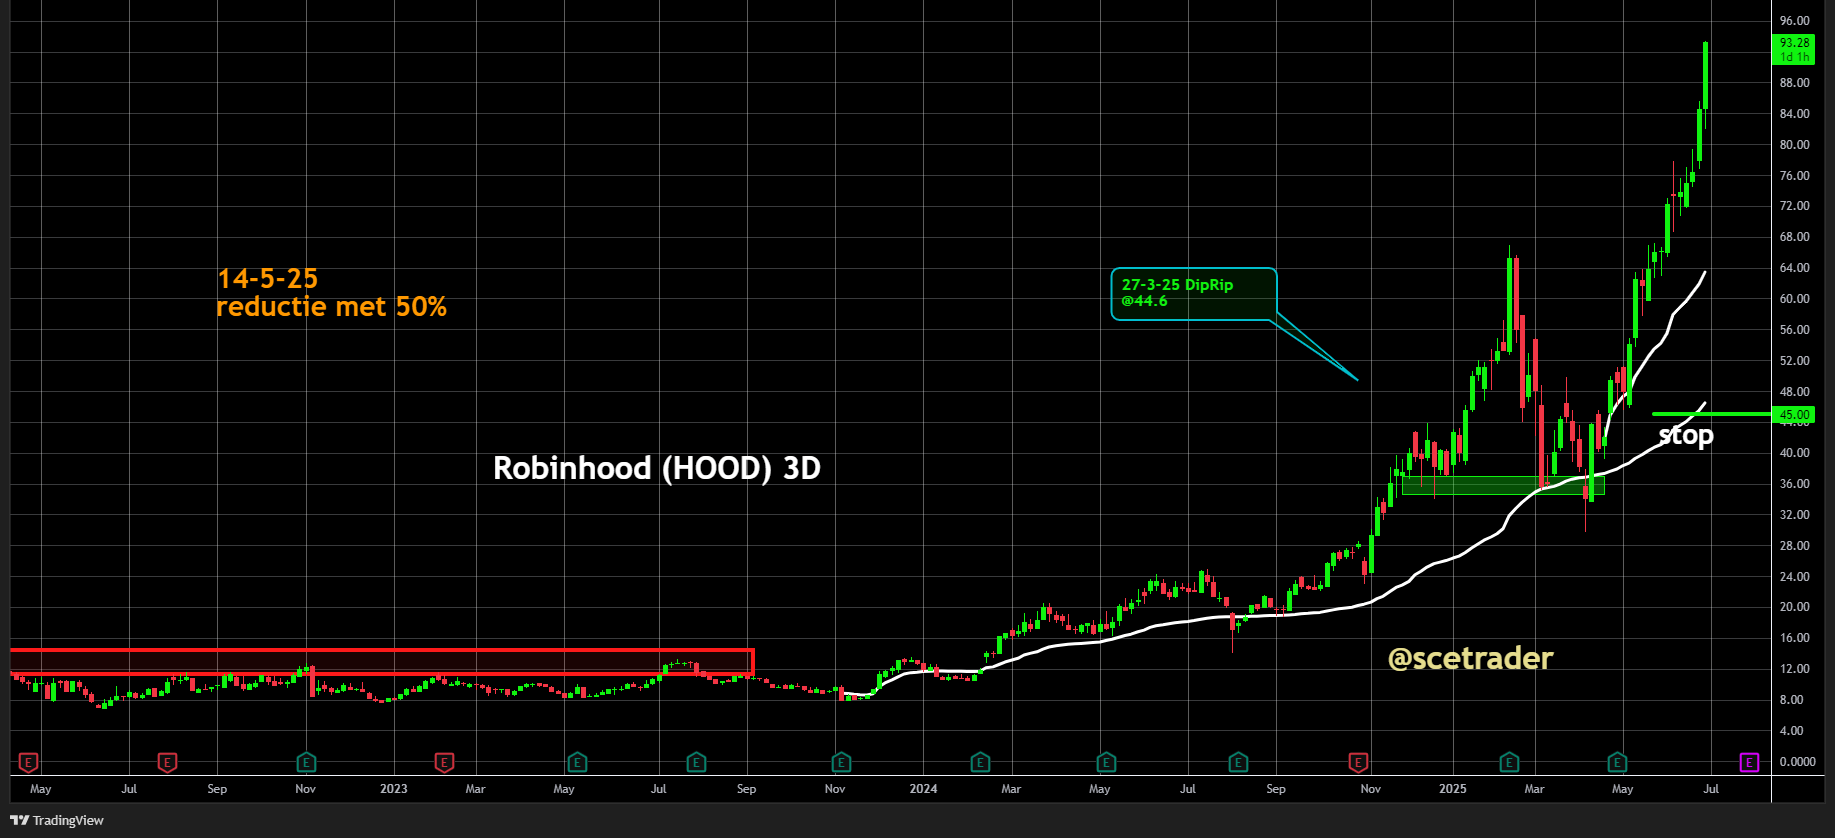The height and width of the screenshot is (838, 1835).
Task: Click the '2025' label on the time axis
Action: pyautogui.click(x=1453, y=789)
